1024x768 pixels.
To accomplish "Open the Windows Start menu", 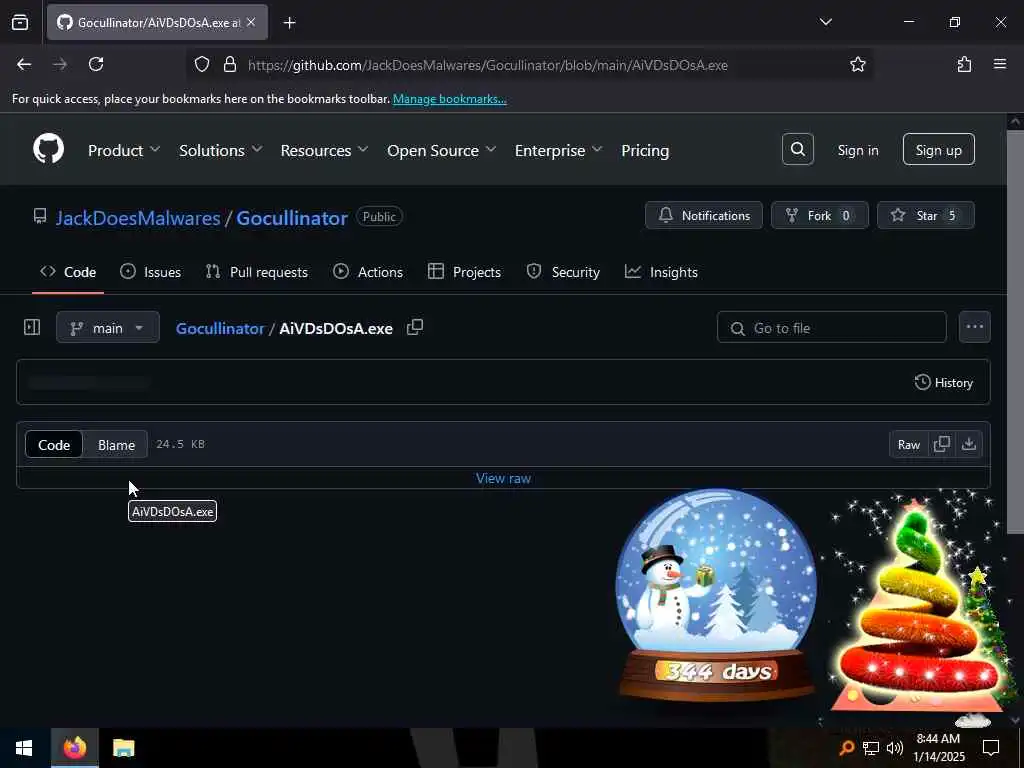I will pos(24,748).
